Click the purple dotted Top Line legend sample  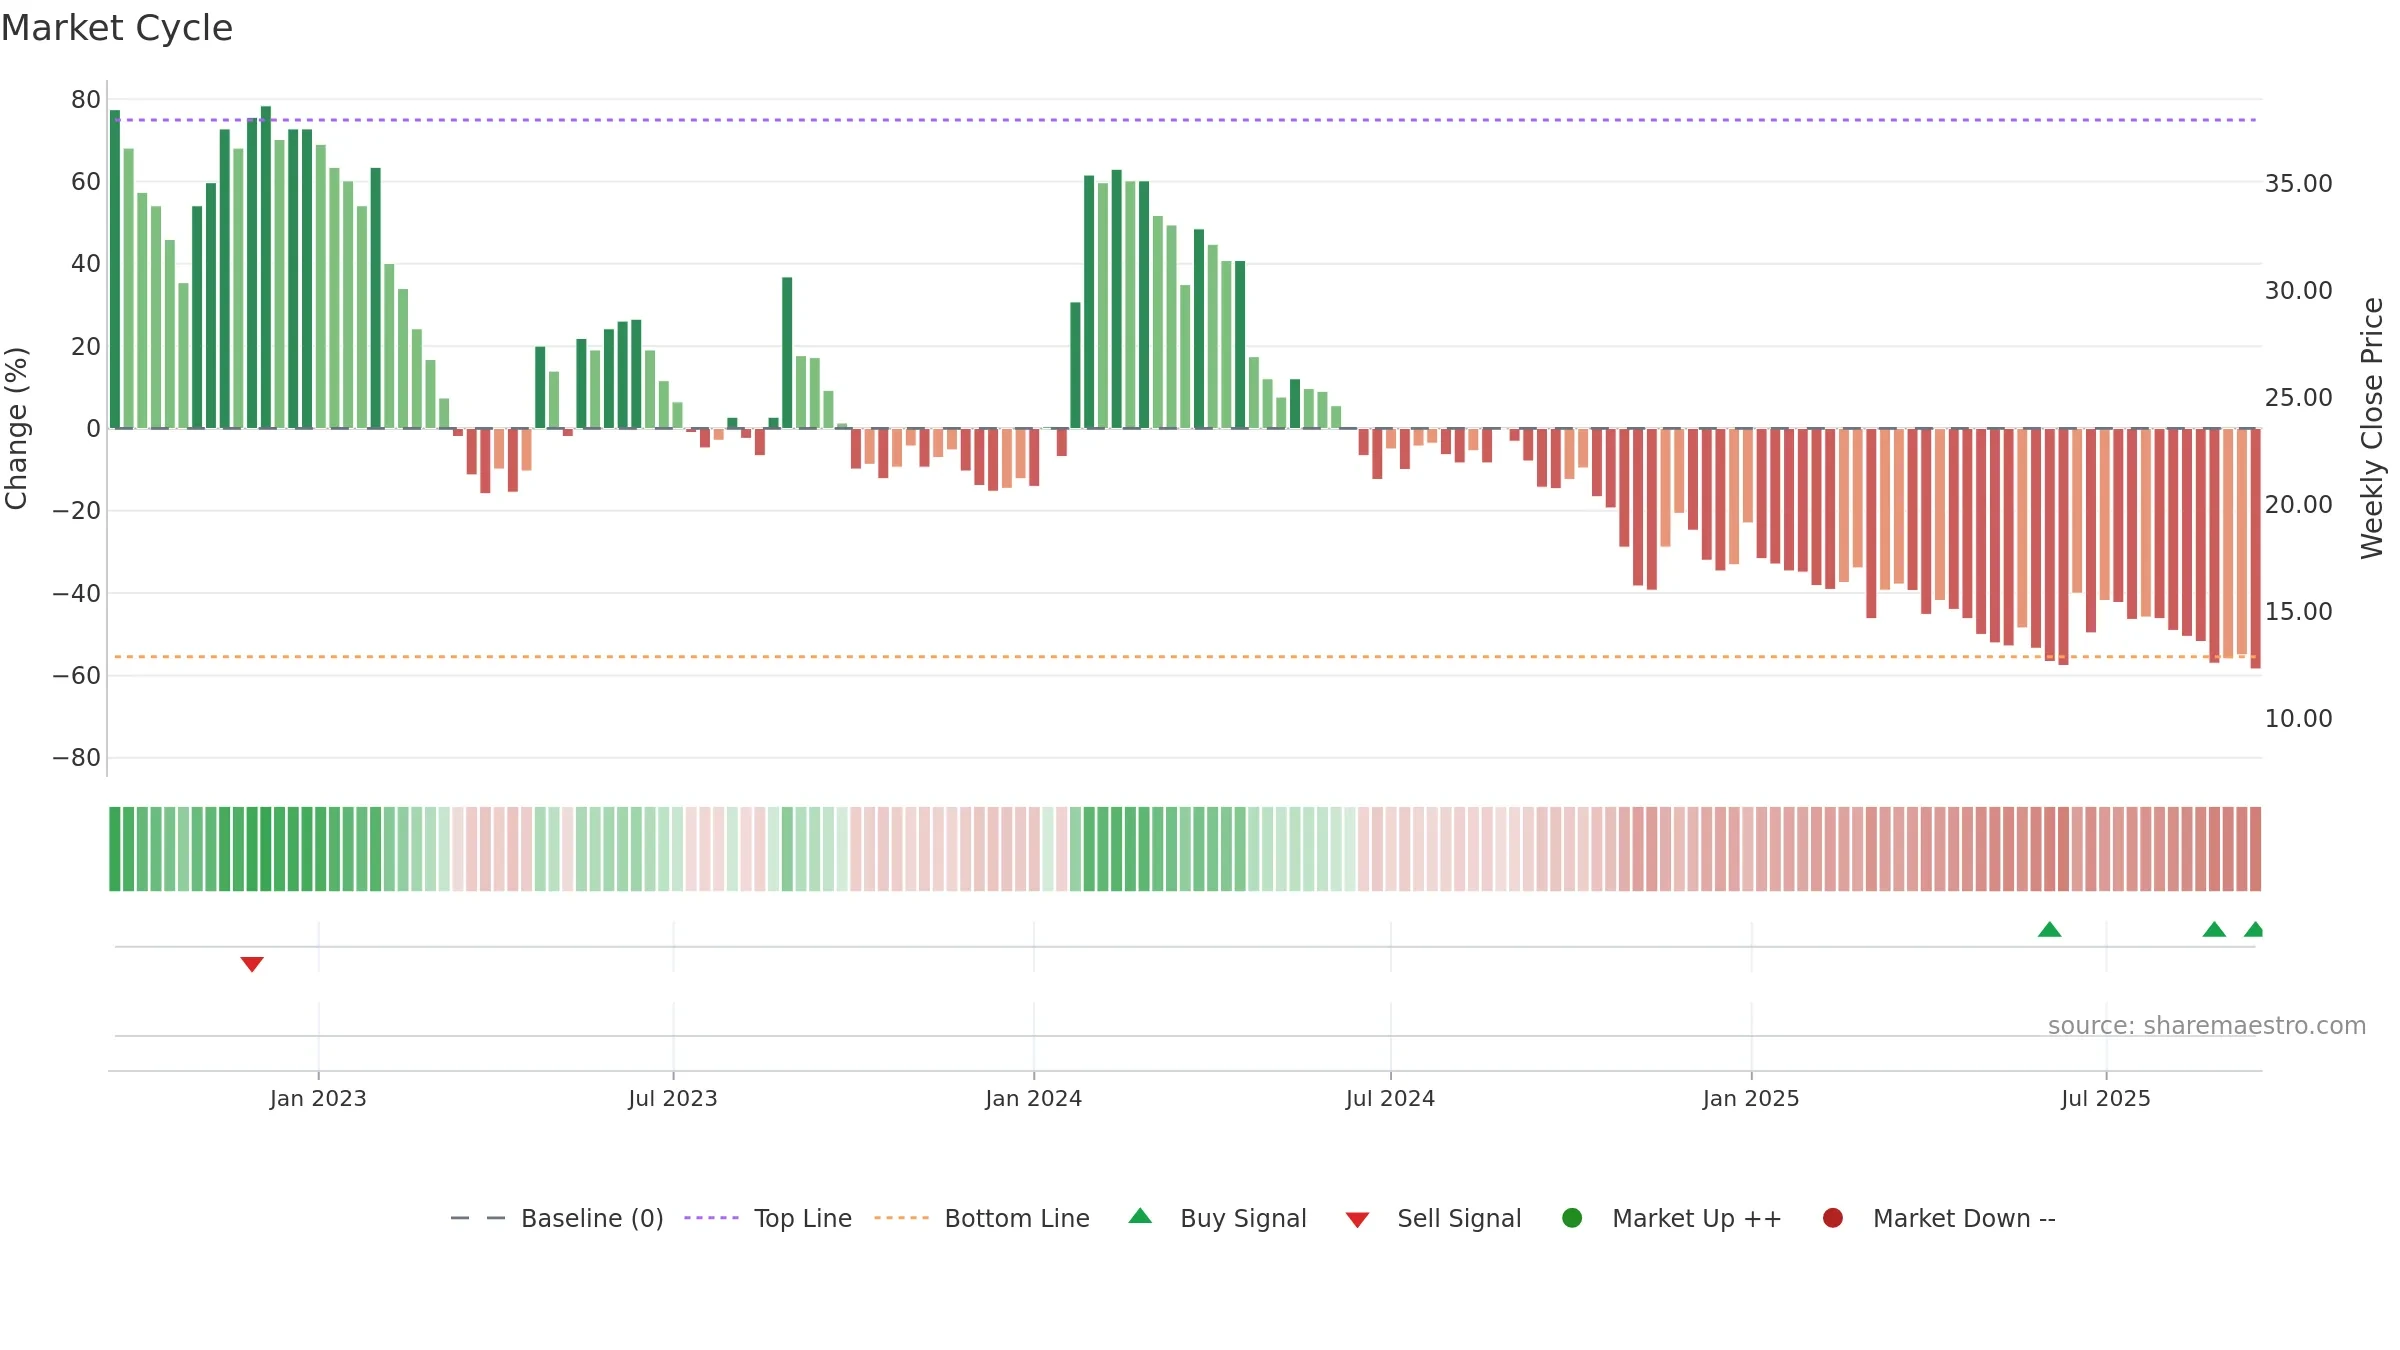711,1218
